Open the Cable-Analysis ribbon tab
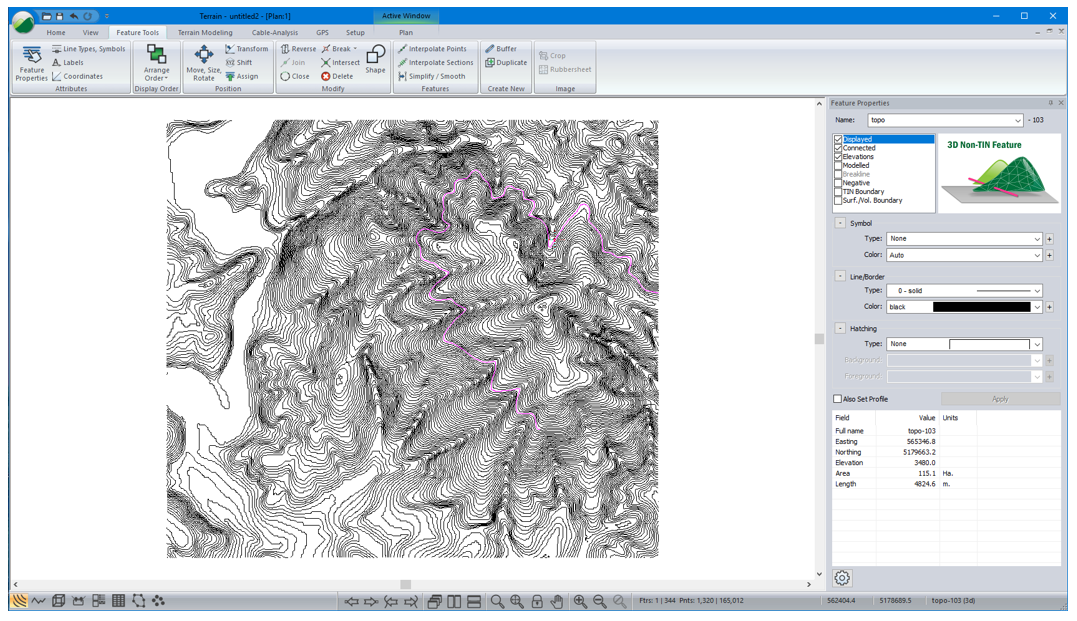The image size is (1077, 621). pyautogui.click(x=275, y=32)
